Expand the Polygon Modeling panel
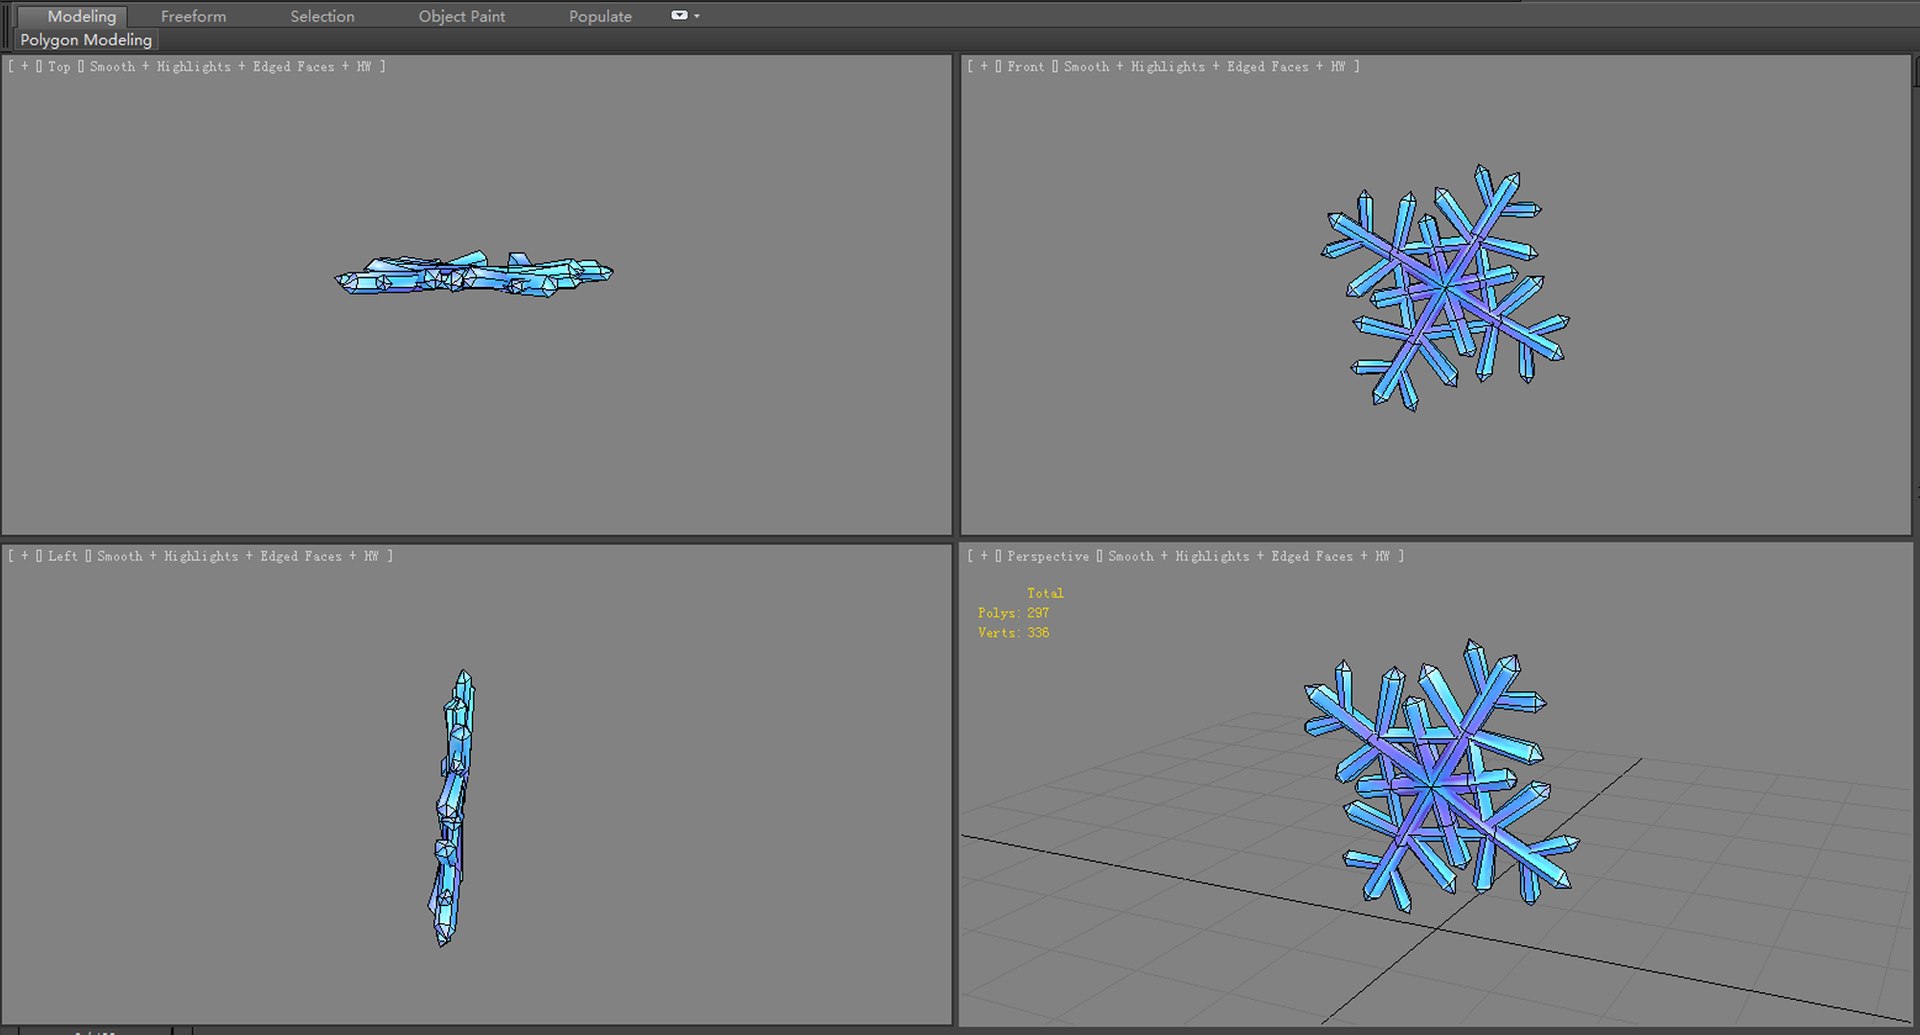1920x1035 pixels. [x=86, y=40]
